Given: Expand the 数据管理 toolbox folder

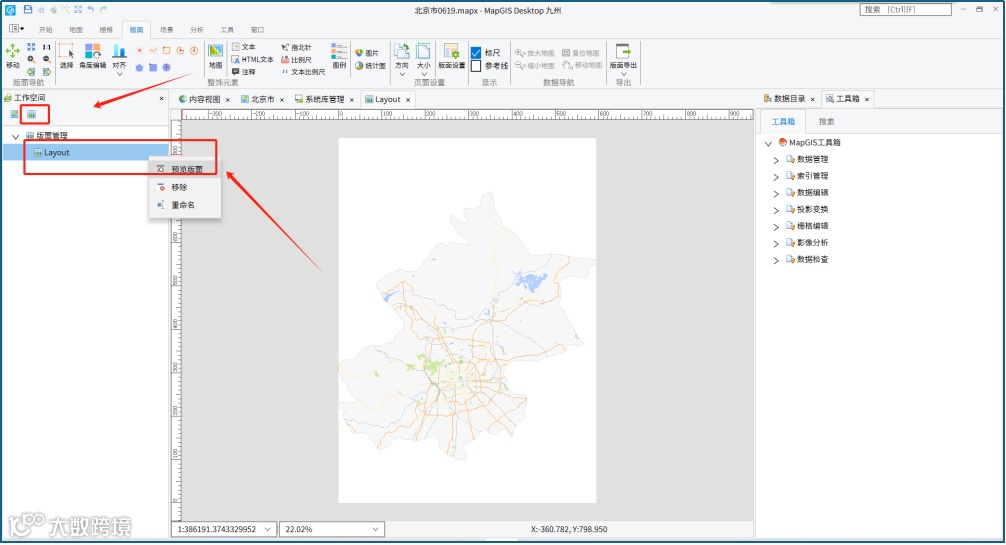Looking at the screenshot, I should pyautogui.click(x=776, y=160).
